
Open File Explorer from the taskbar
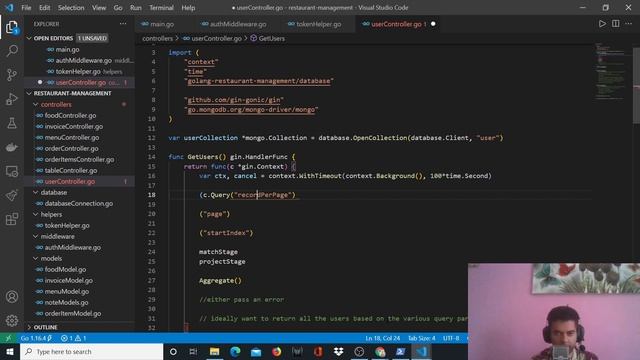(x=214, y=351)
